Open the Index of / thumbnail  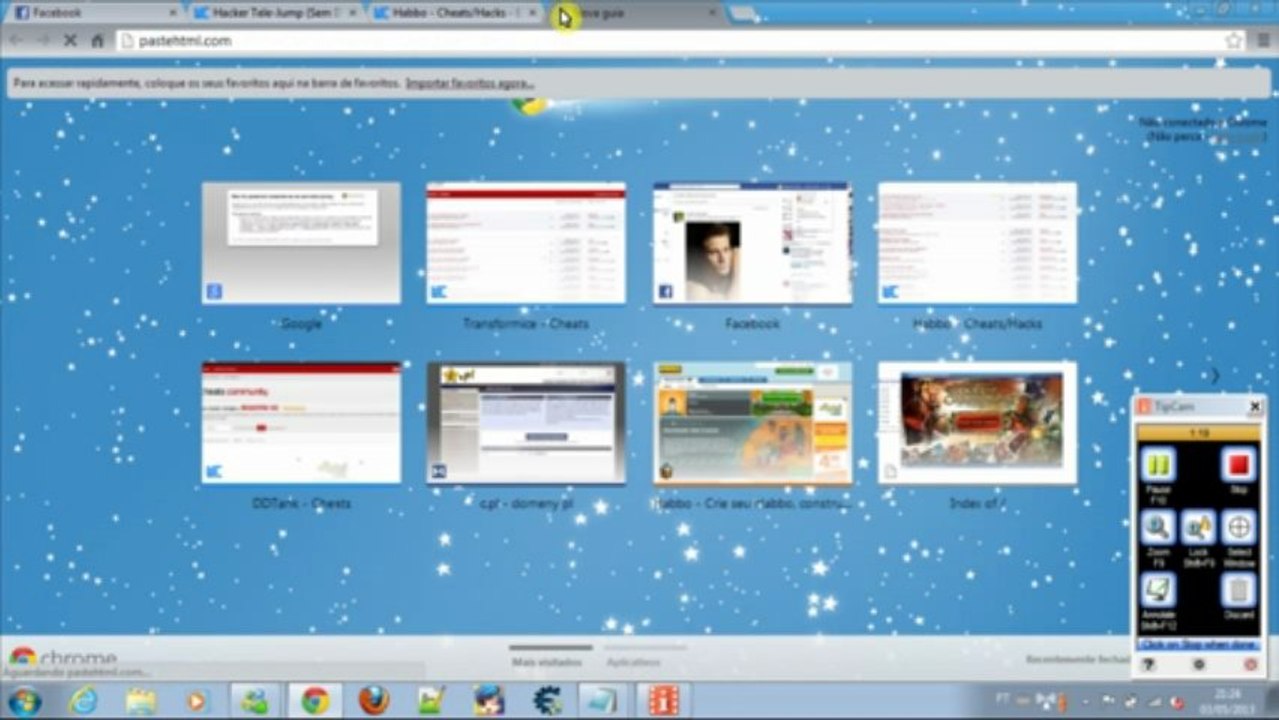[977, 423]
